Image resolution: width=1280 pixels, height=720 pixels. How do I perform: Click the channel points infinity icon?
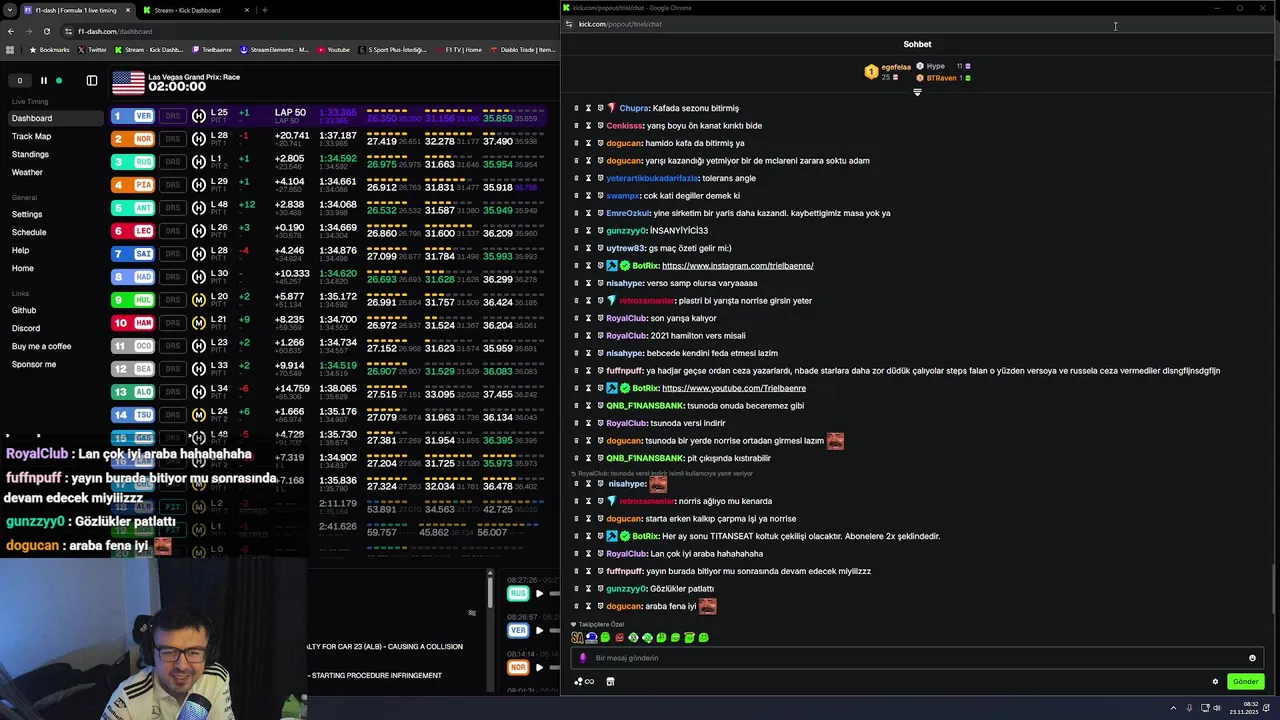pos(584,682)
